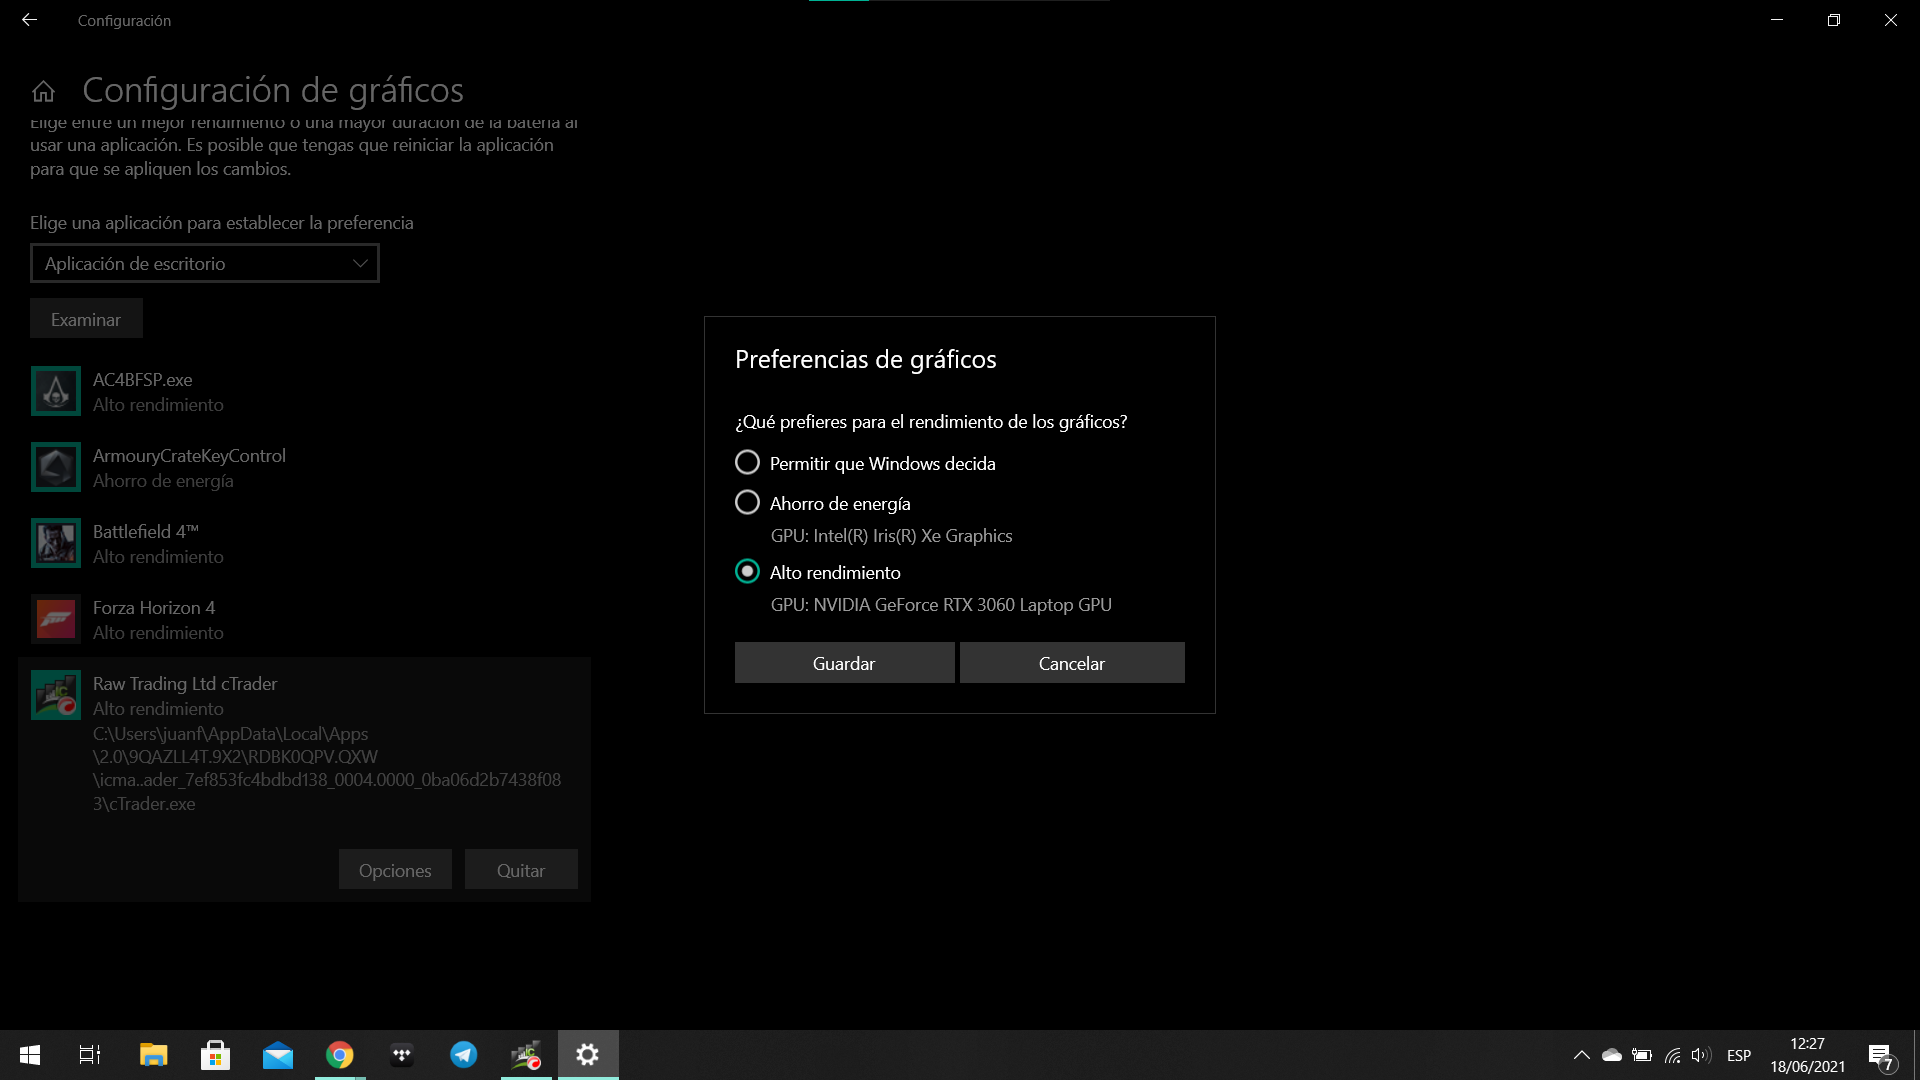Click the Forza Horizon 4 app icon
This screenshot has width=1920, height=1080.
coord(56,619)
